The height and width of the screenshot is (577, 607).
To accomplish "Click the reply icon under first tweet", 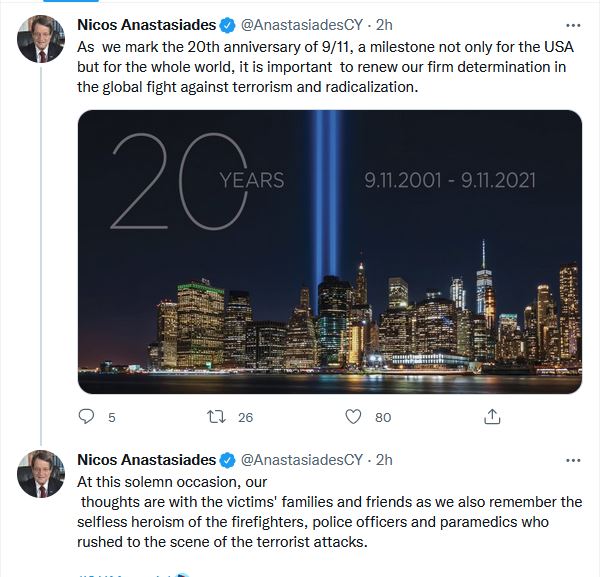I will [x=86, y=417].
